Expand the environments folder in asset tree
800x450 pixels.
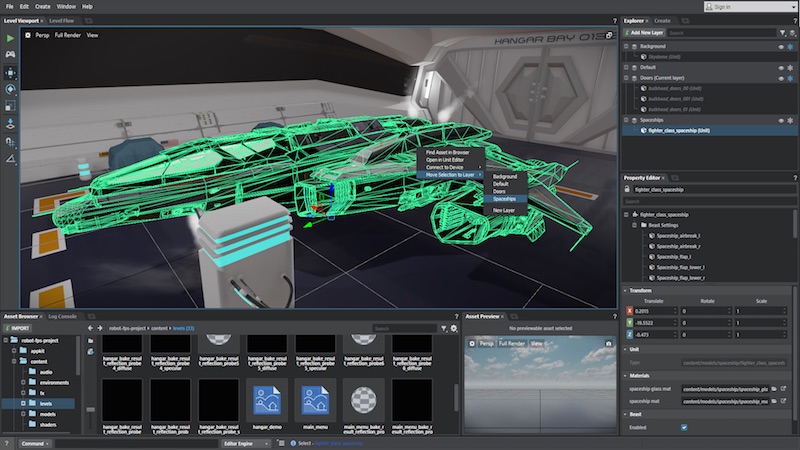click(23, 382)
